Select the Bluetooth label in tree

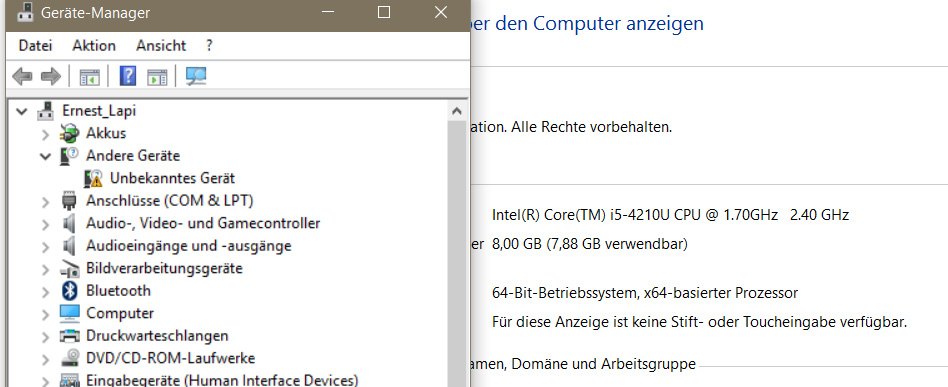118,291
